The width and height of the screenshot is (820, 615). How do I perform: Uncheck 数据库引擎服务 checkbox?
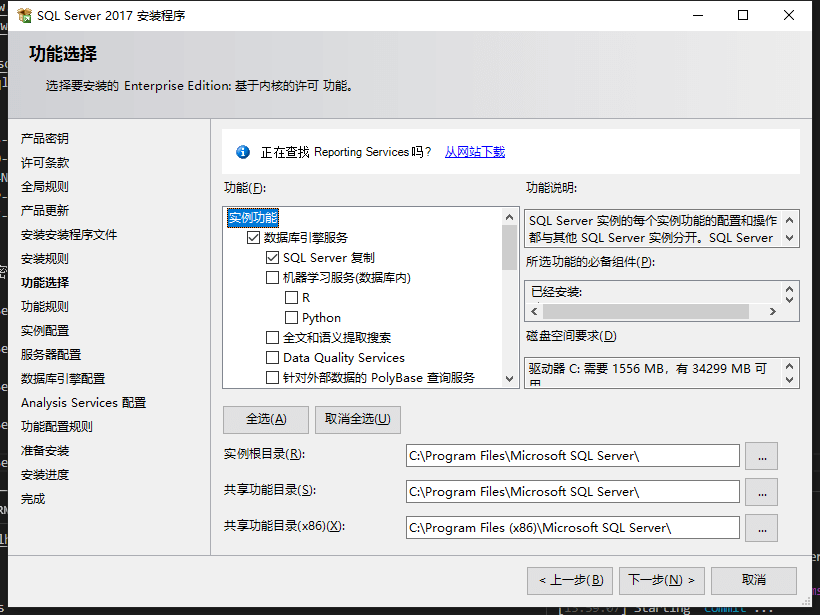coord(253,238)
